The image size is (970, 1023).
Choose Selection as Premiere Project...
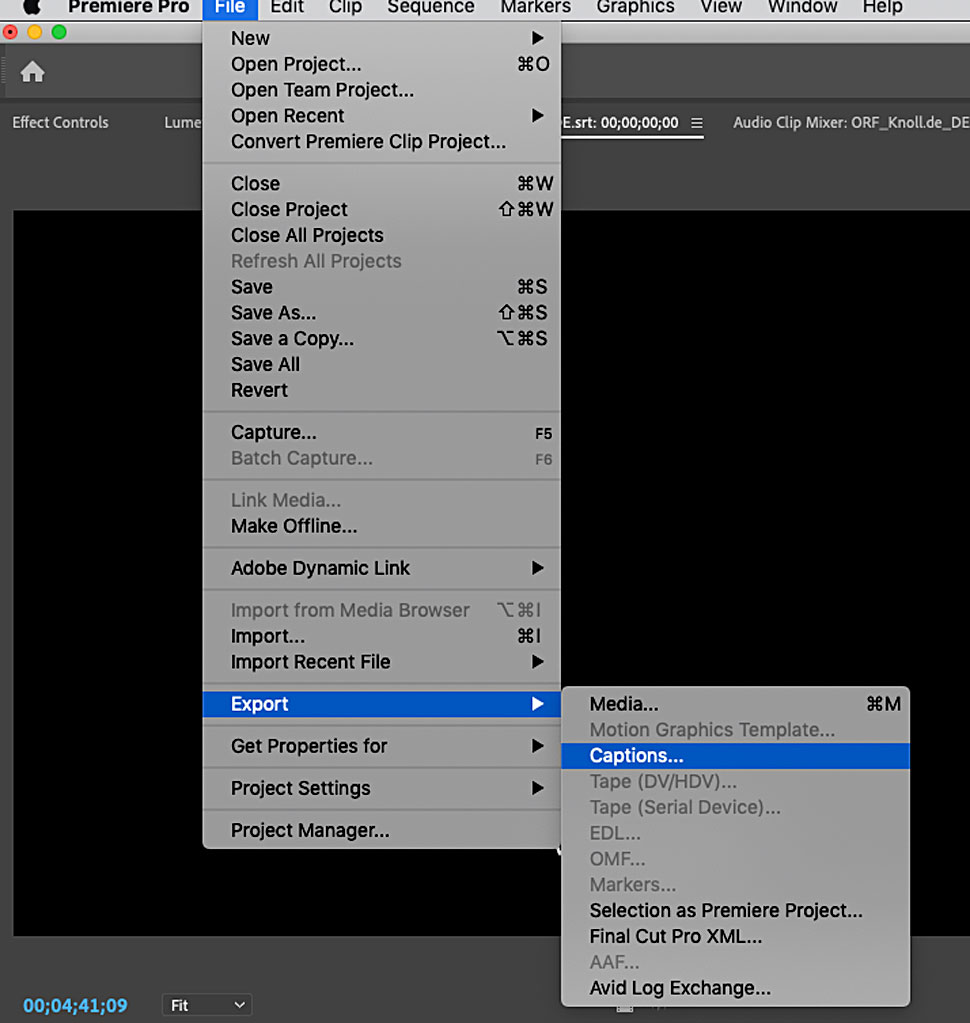pyautogui.click(x=735, y=911)
